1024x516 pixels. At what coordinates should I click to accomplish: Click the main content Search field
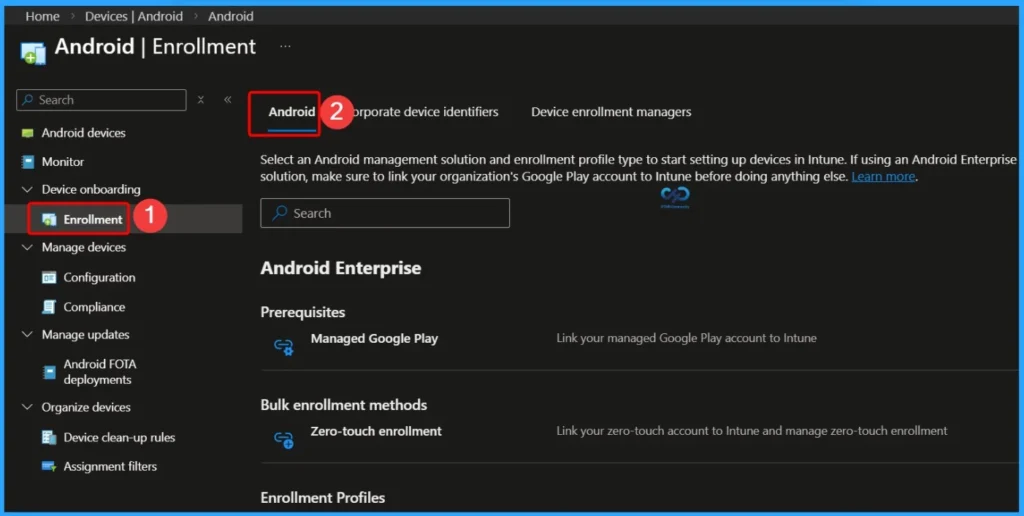(385, 213)
